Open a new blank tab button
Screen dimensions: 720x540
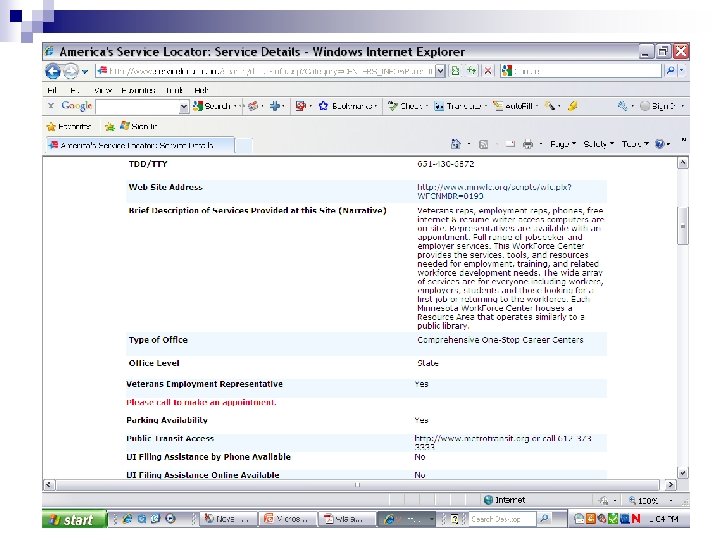pos(244,146)
